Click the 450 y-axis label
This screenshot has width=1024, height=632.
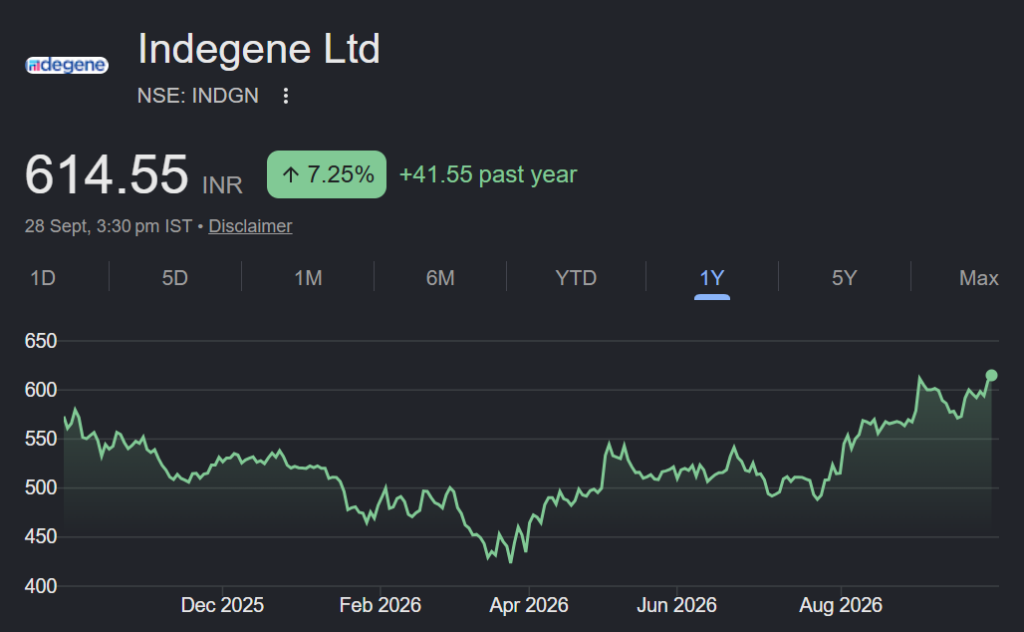click(40, 537)
